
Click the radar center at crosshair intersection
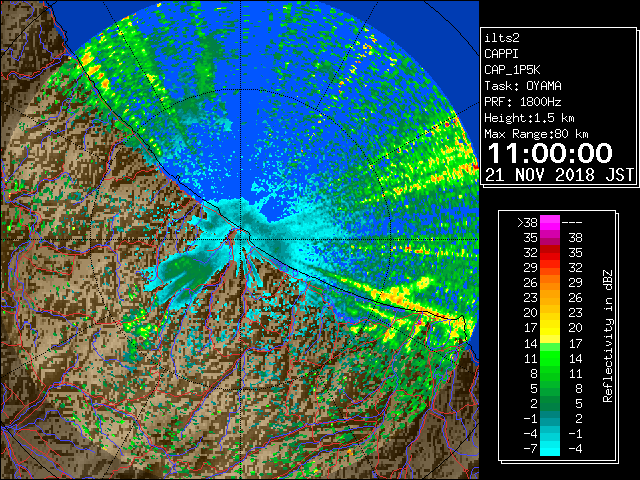coord(241,240)
